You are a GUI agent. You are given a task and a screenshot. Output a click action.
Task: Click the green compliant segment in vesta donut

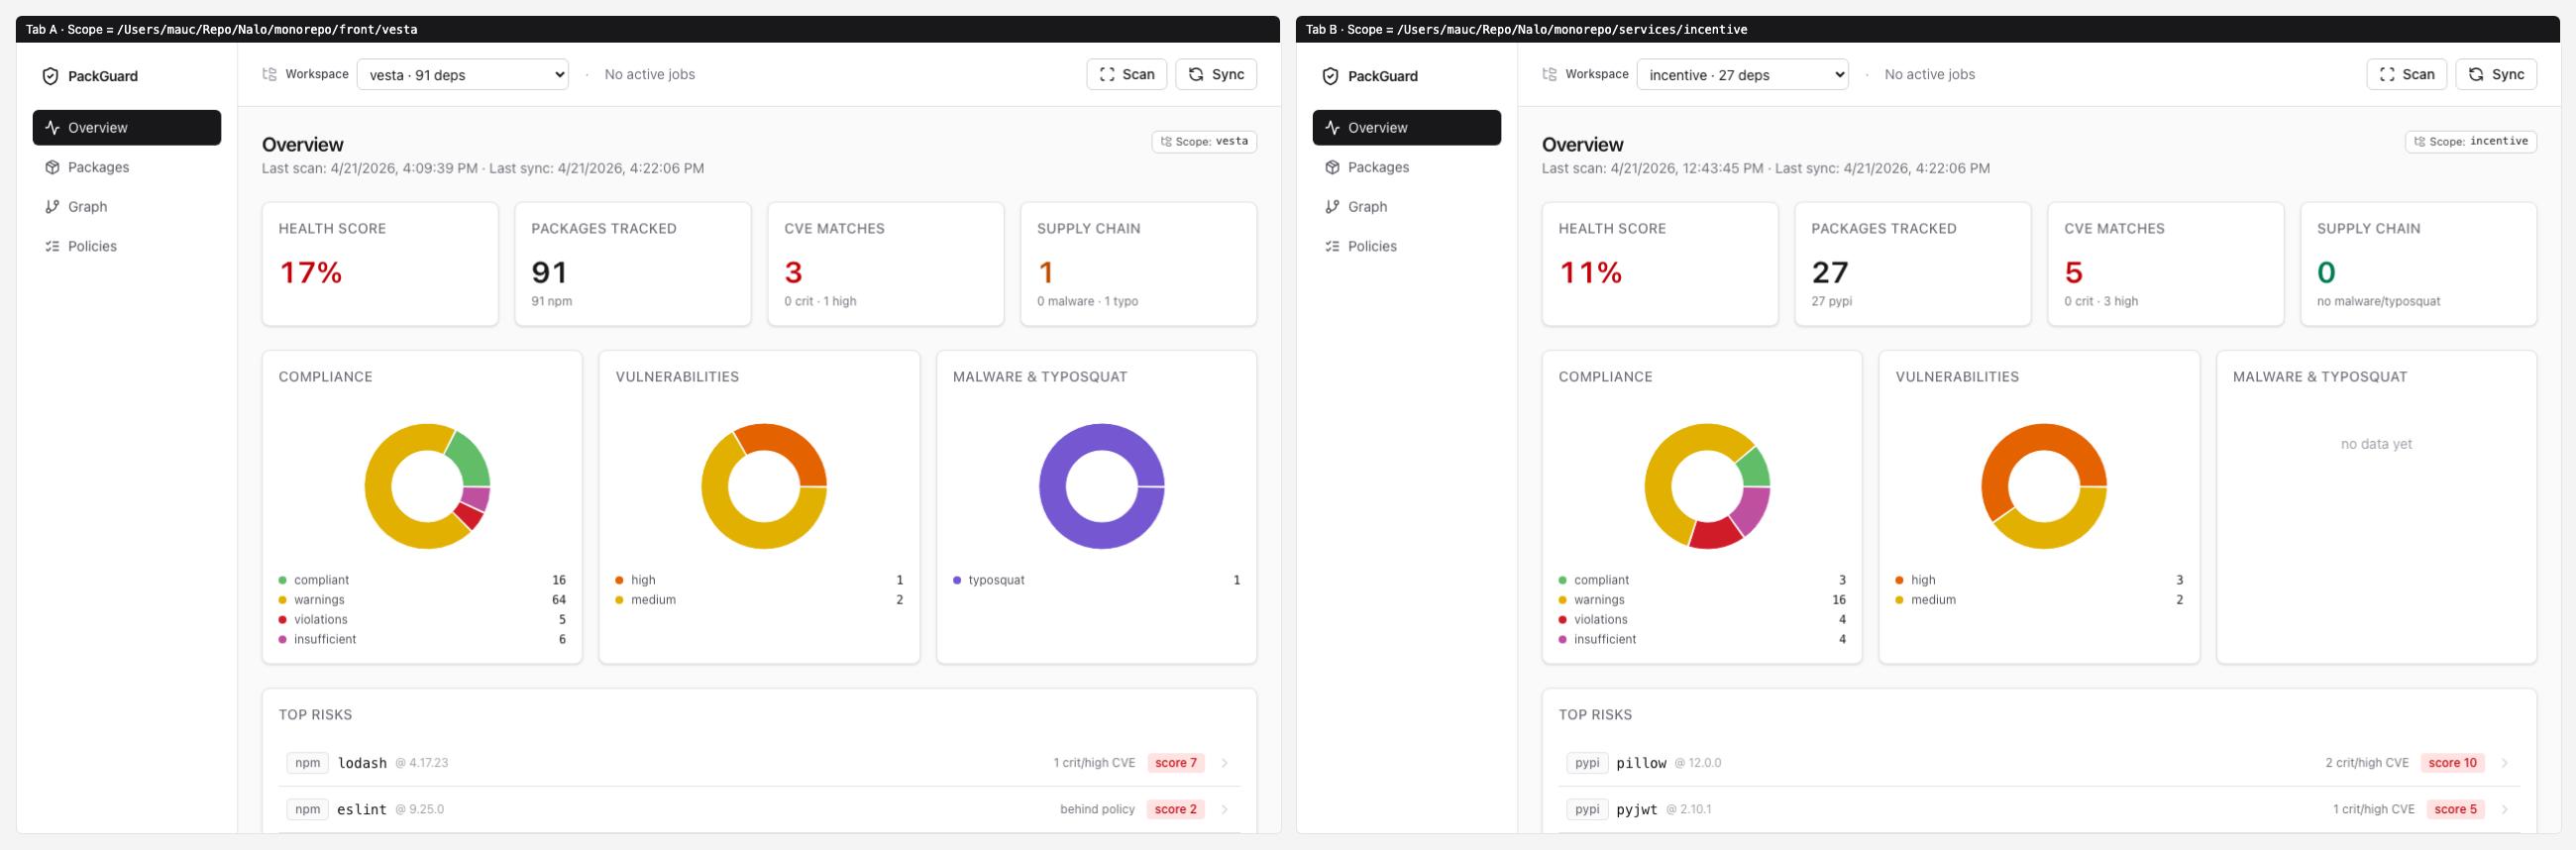click(x=470, y=459)
